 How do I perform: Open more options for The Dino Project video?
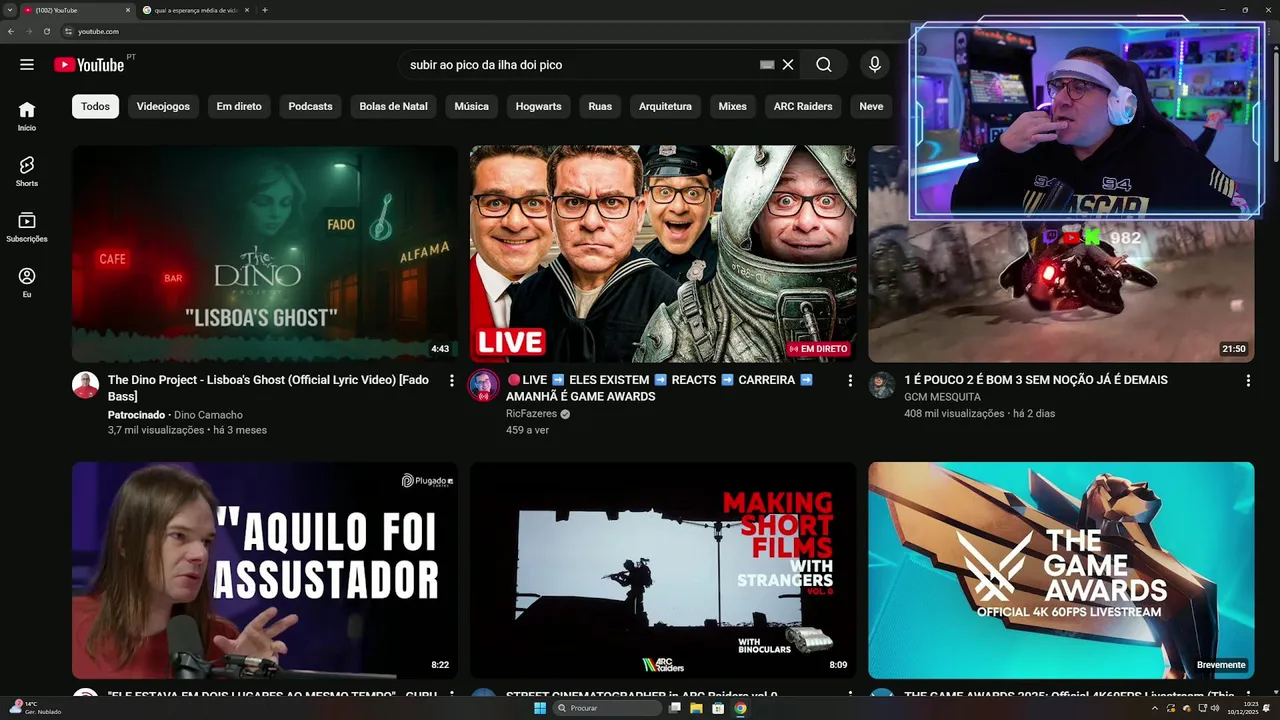click(x=452, y=381)
